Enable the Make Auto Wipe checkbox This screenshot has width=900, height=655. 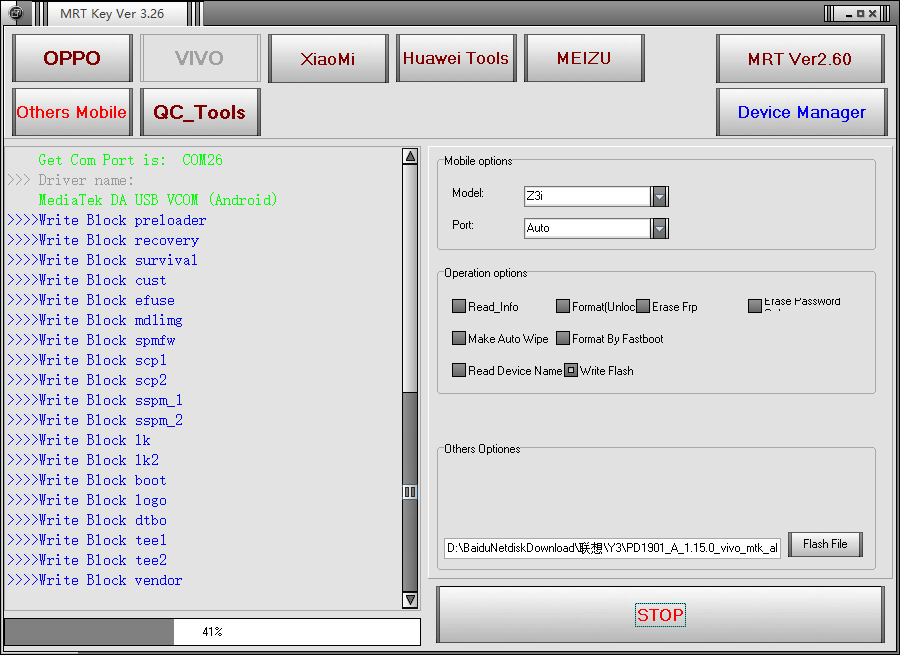coord(459,338)
